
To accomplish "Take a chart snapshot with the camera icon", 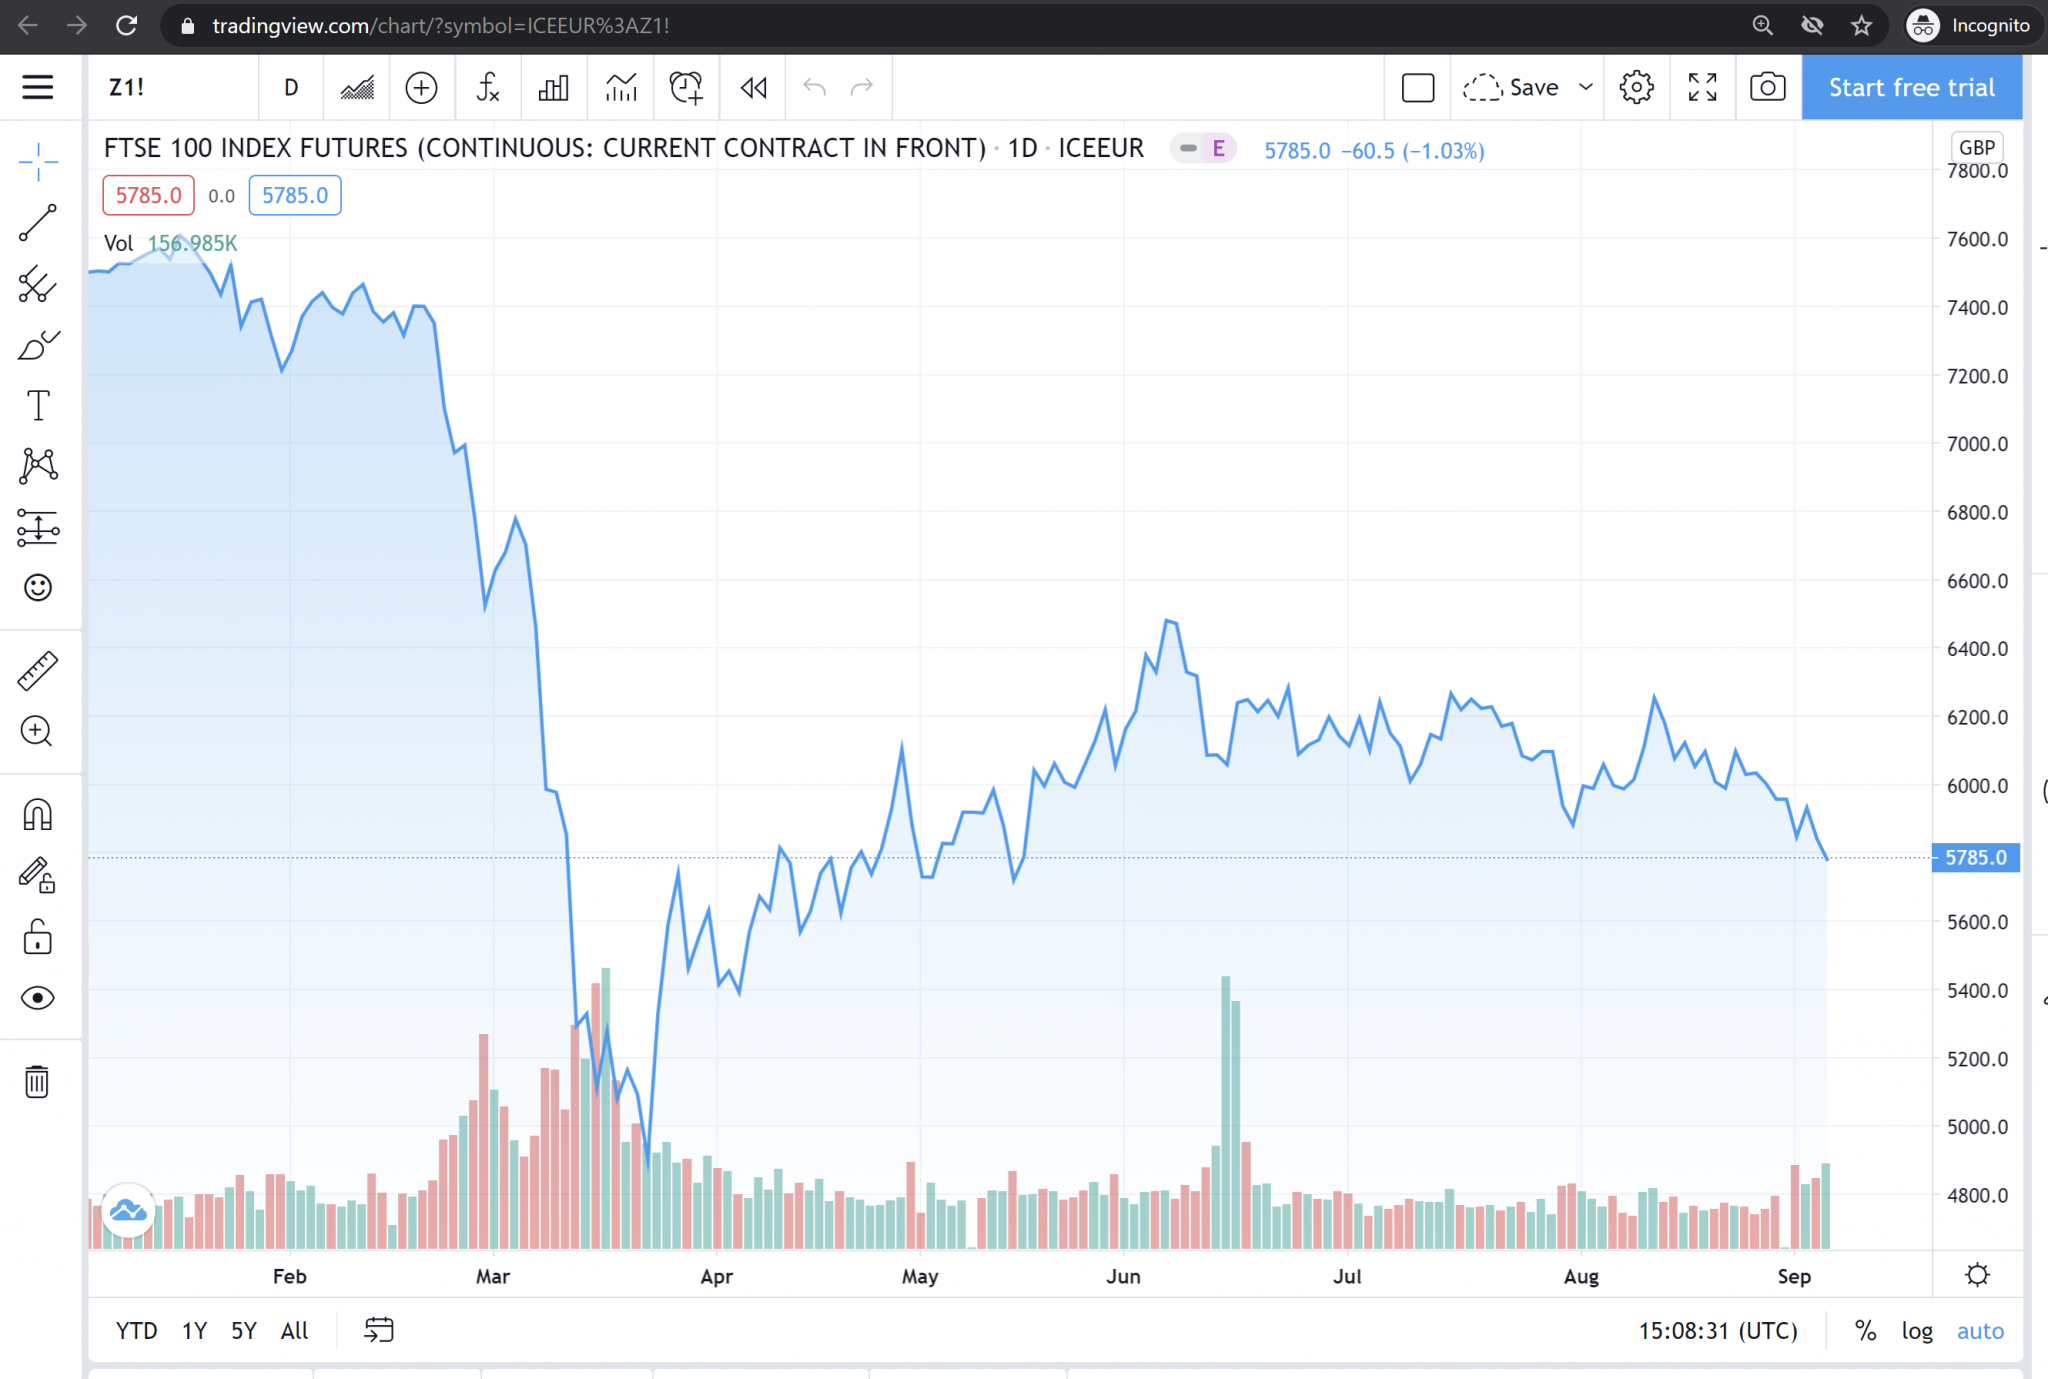I will coord(1768,87).
